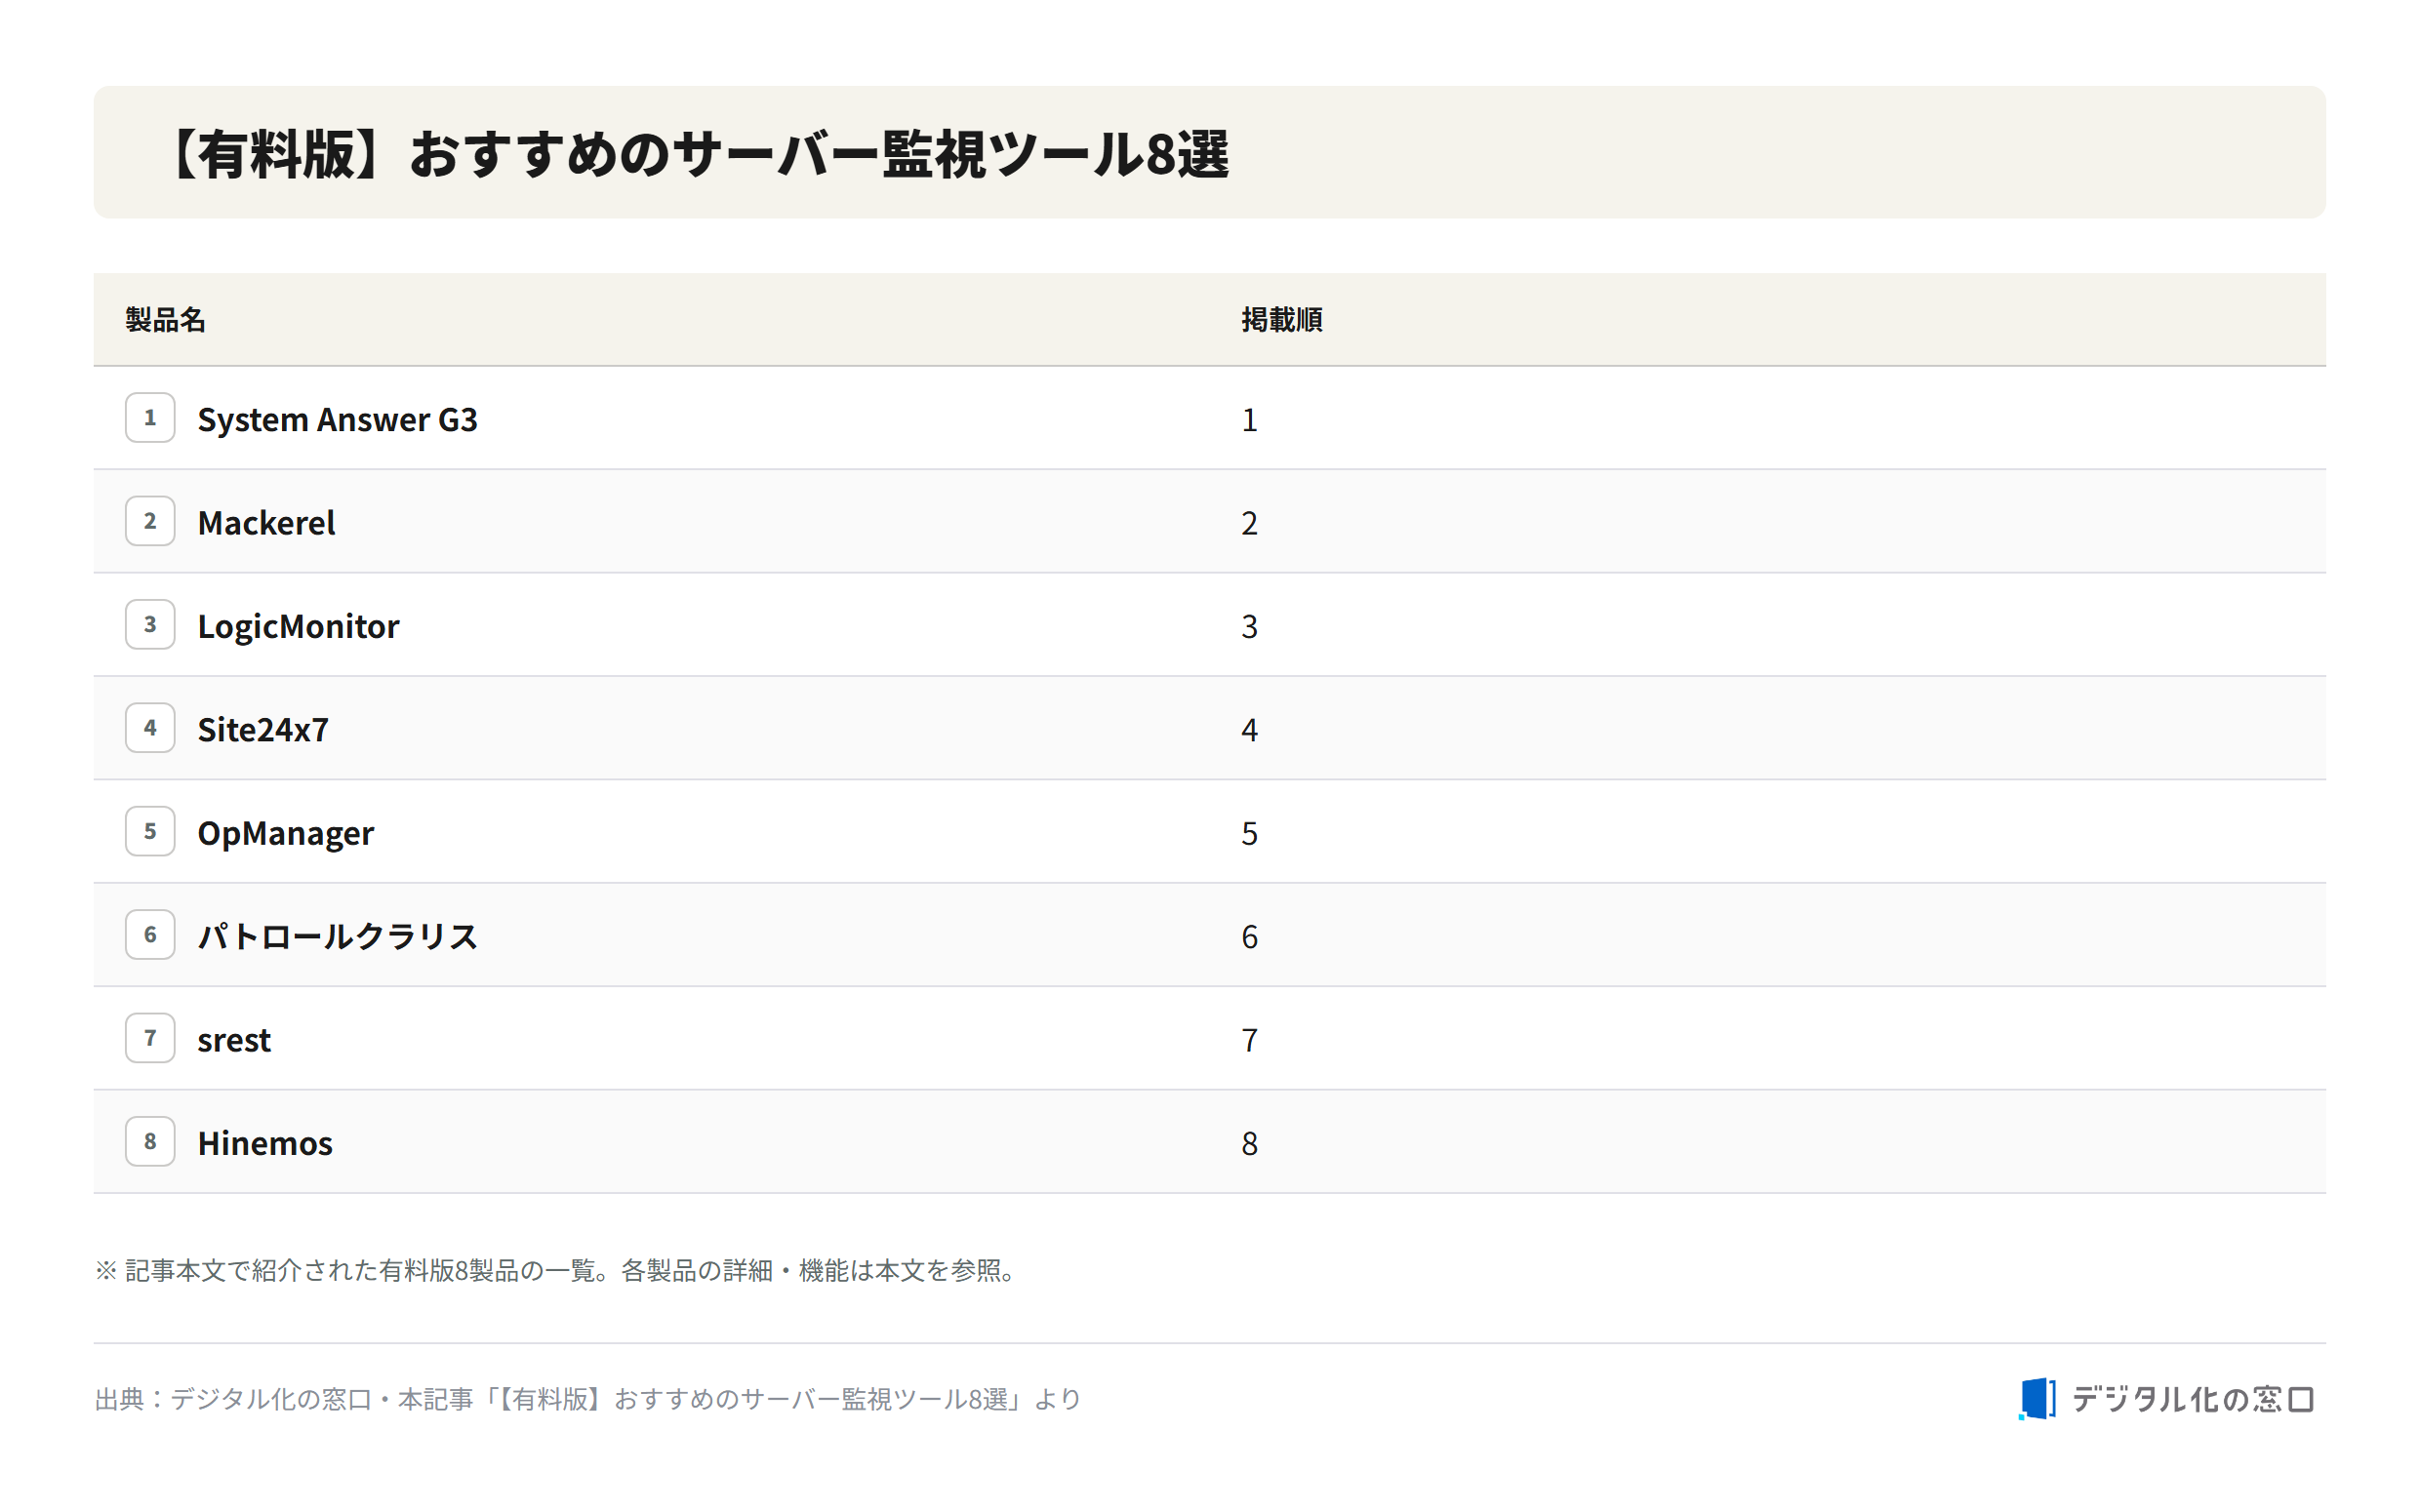Open the LogicMonitor entry

click(x=298, y=626)
